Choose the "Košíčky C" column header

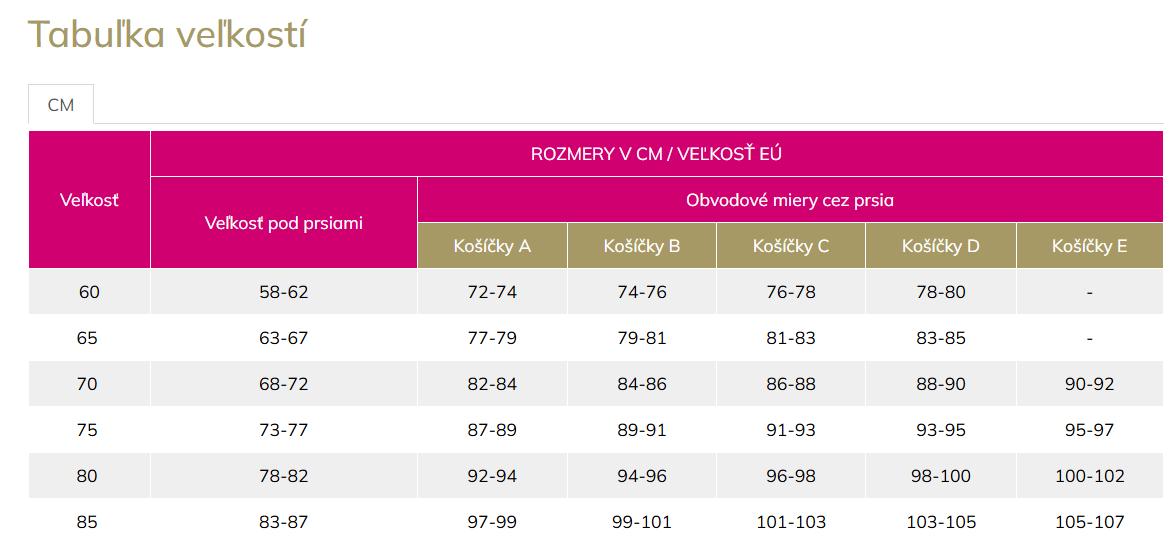point(791,246)
